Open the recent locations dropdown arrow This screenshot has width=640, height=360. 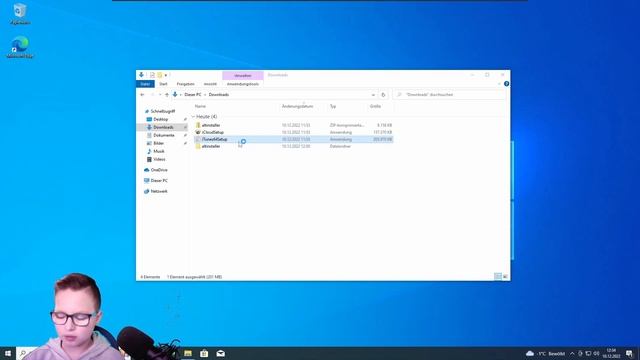point(160,95)
